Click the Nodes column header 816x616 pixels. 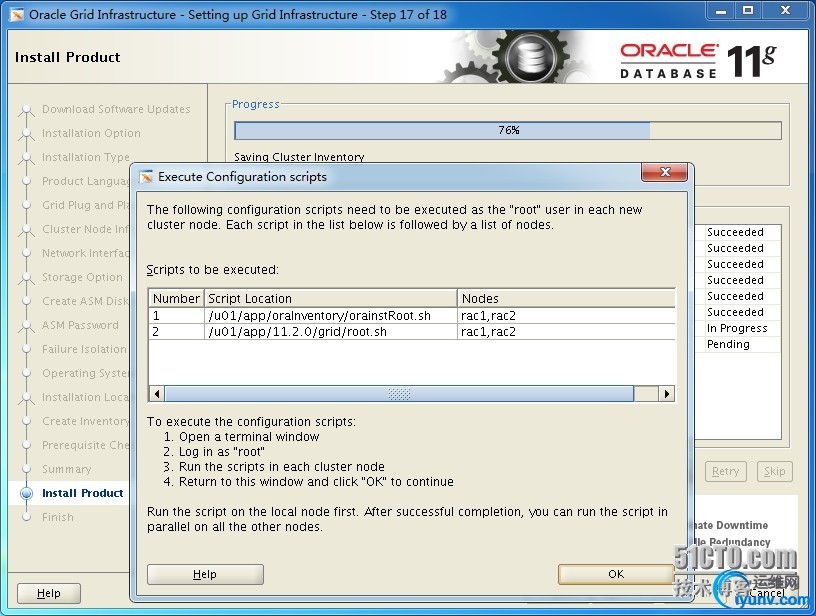coord(566,299)
